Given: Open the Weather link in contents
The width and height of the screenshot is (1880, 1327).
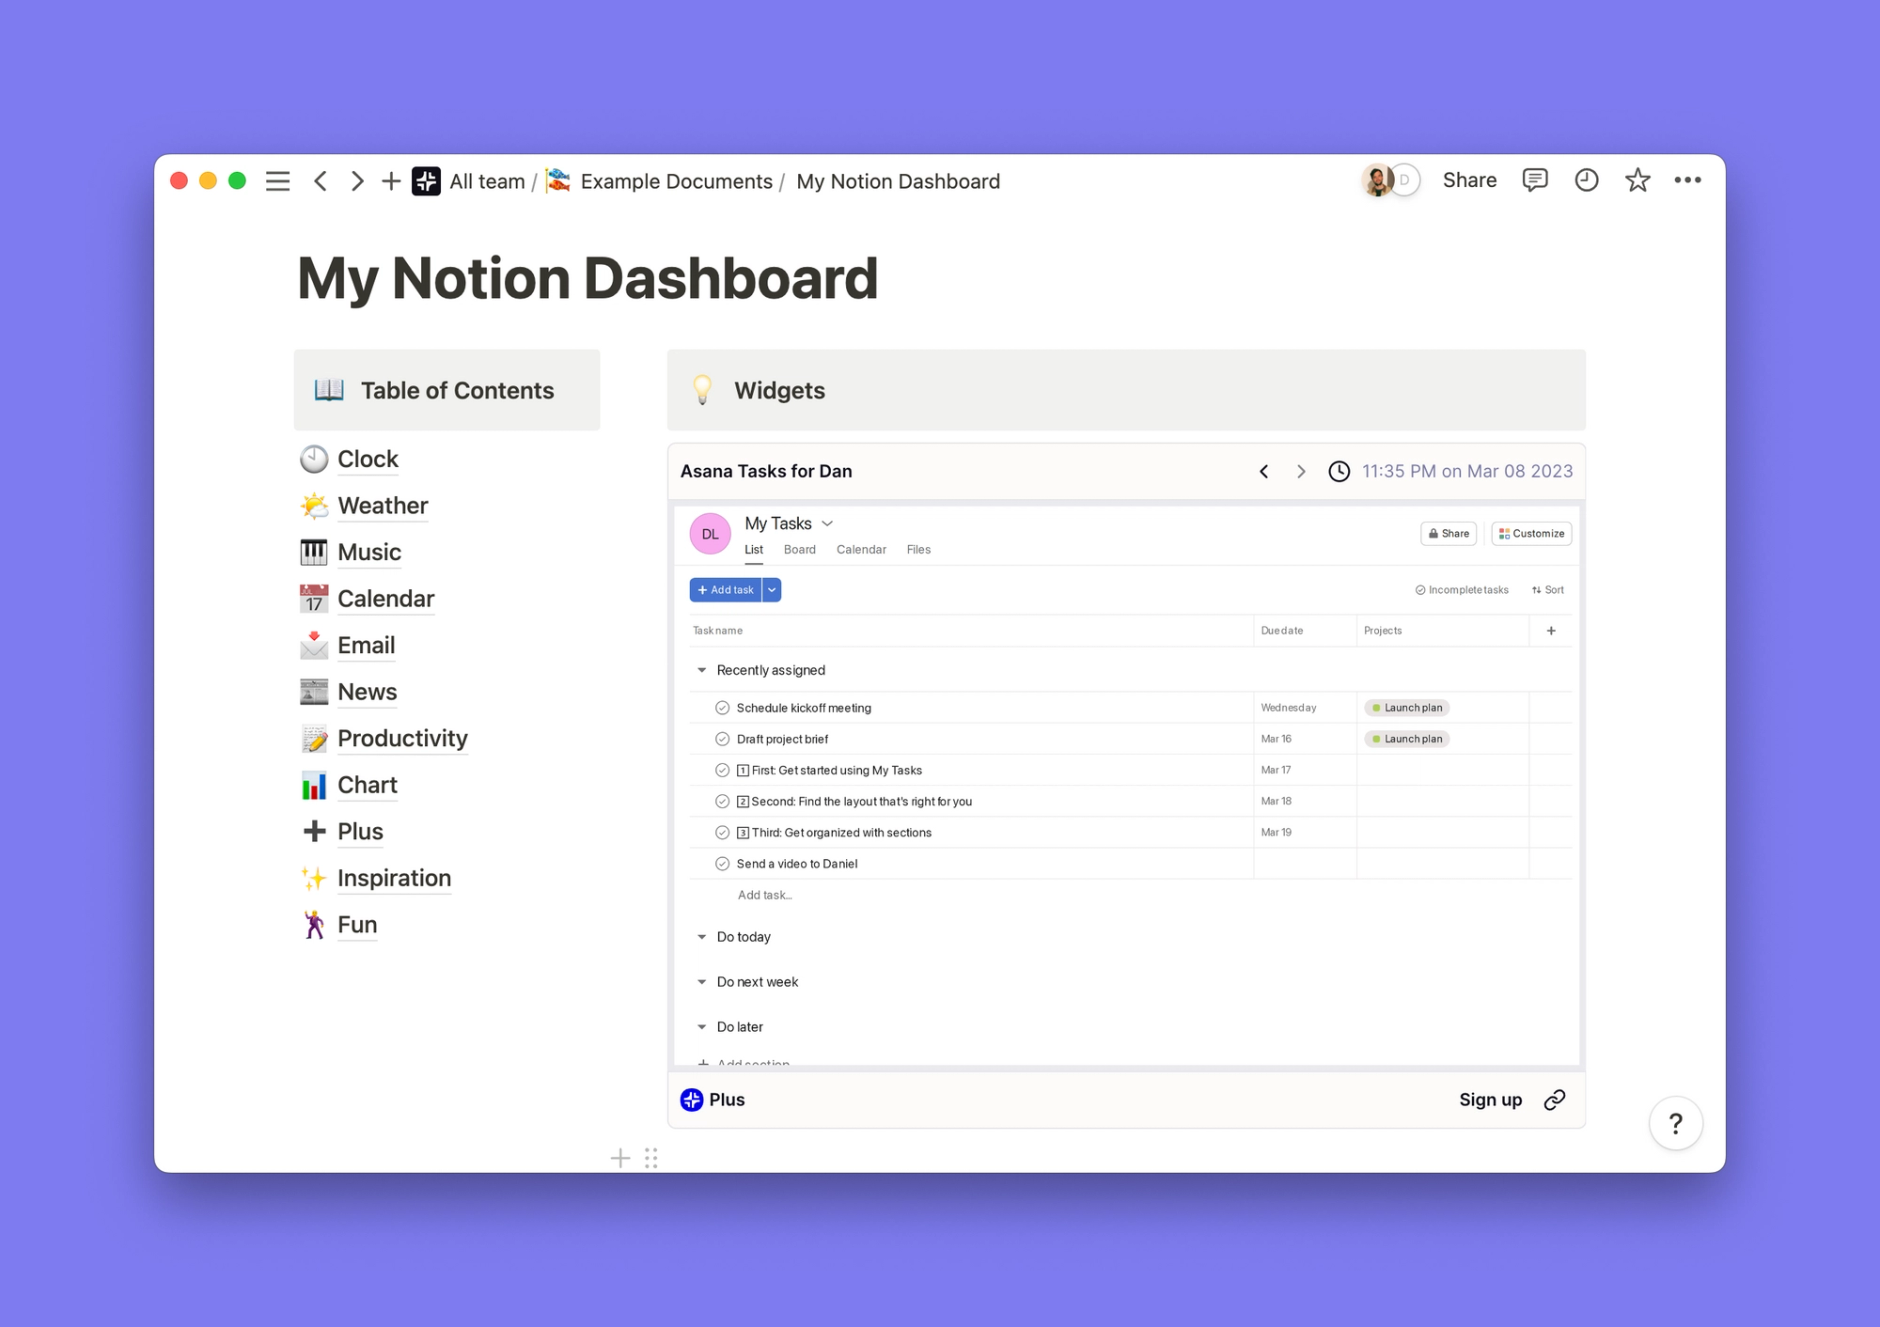Looking at the screenshot, I should tap(383, 506).
